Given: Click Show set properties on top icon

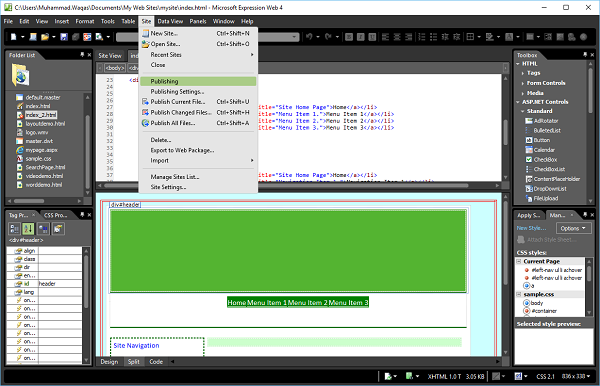Looking at the screenshot, I should point(43,229).
